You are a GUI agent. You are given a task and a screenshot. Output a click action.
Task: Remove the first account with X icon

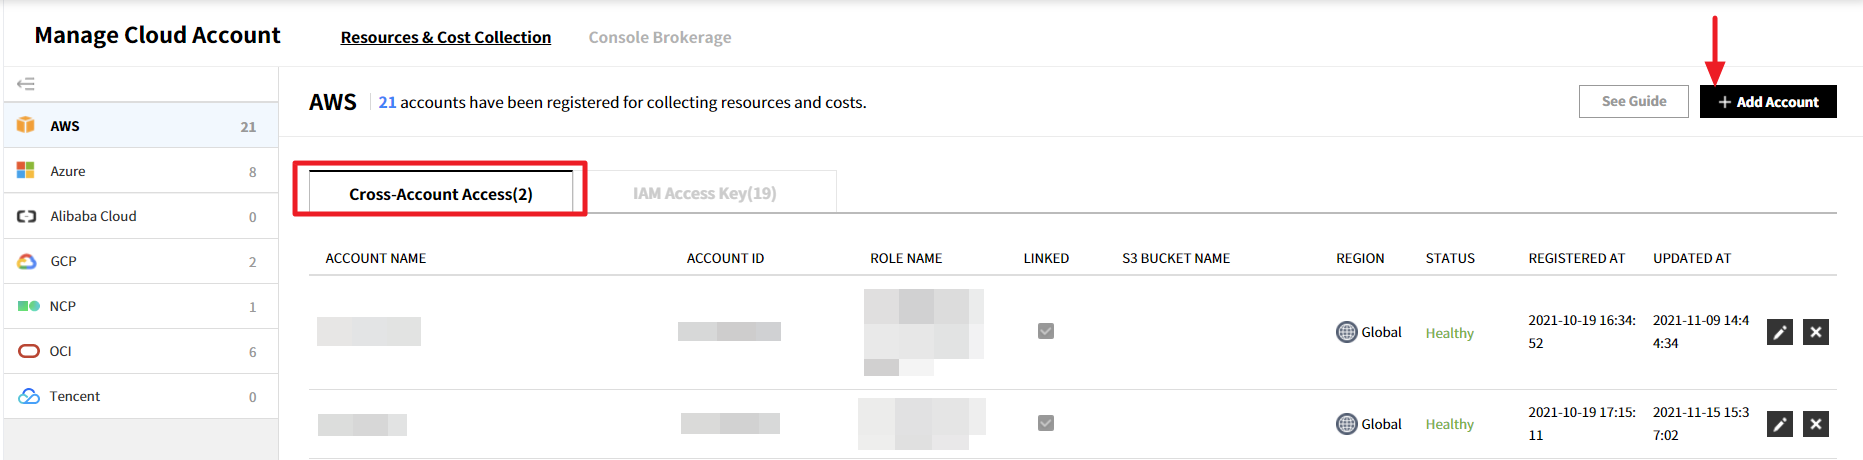[1815, 332]
